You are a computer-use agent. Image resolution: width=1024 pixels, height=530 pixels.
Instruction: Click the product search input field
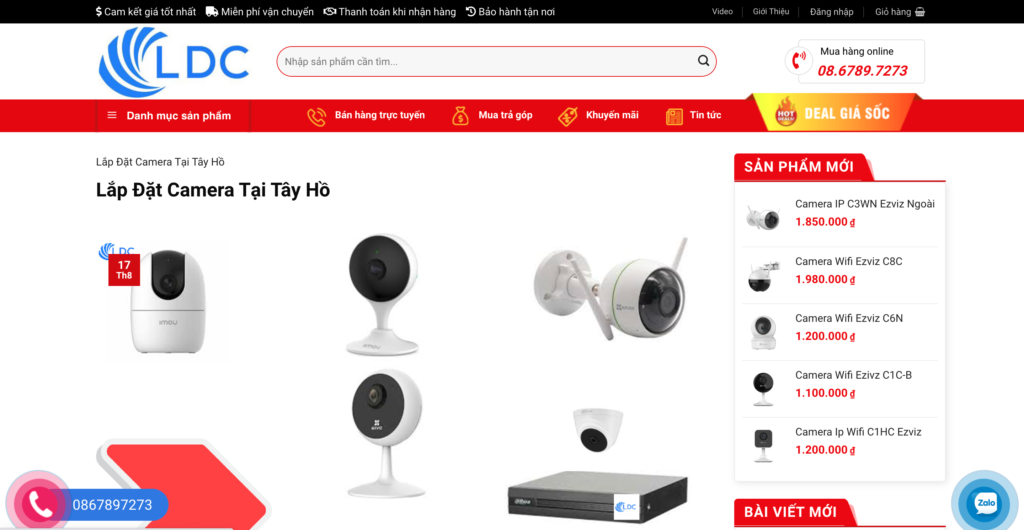[x=487, y=61]
